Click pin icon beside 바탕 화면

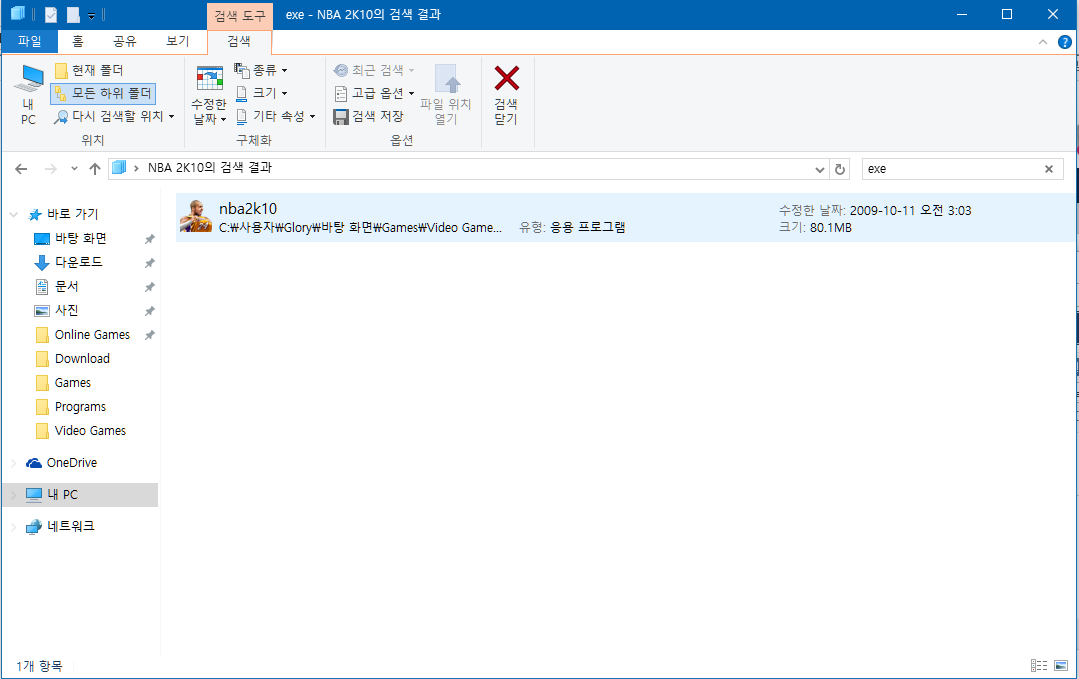tap(149, 239)
